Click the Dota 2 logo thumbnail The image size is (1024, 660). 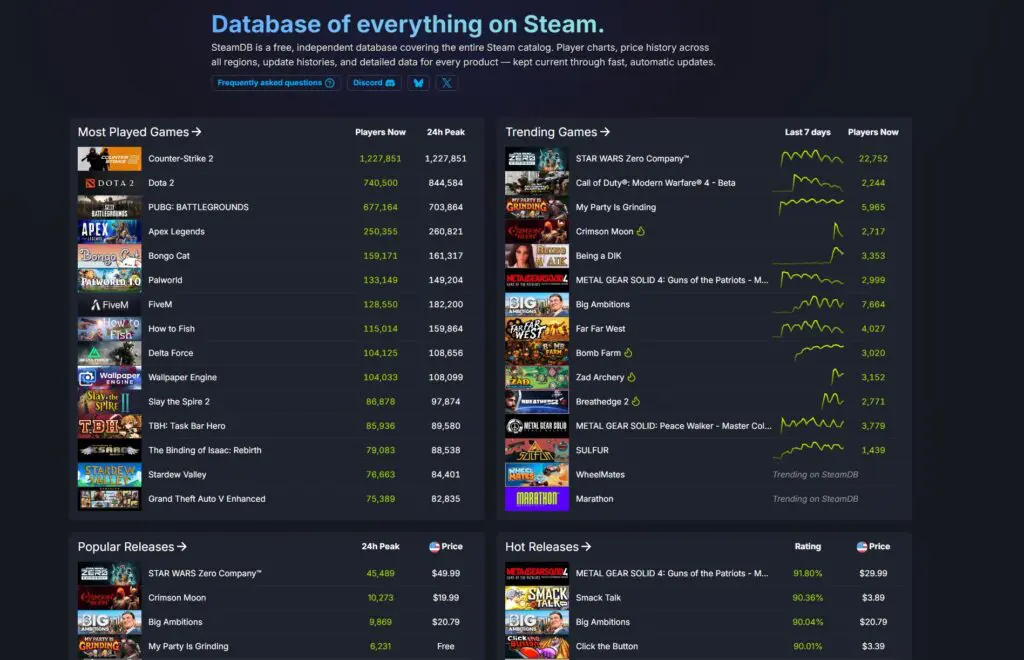point(109,183)
